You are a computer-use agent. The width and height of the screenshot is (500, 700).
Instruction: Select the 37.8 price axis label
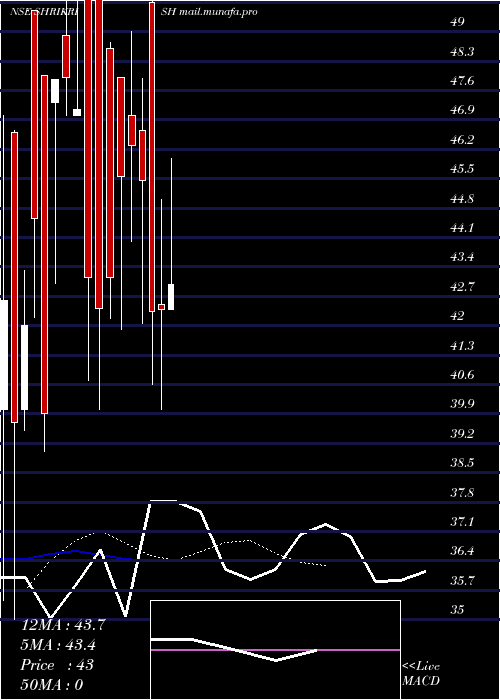[x=462, y=492]
